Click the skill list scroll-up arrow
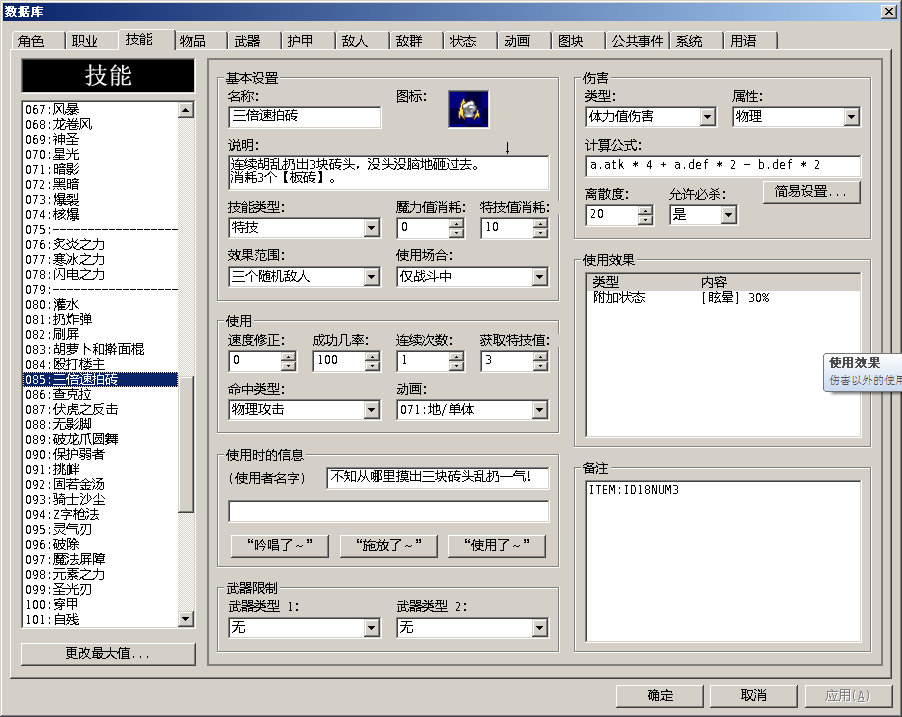The image size is (902, 717). pos(185,110)
